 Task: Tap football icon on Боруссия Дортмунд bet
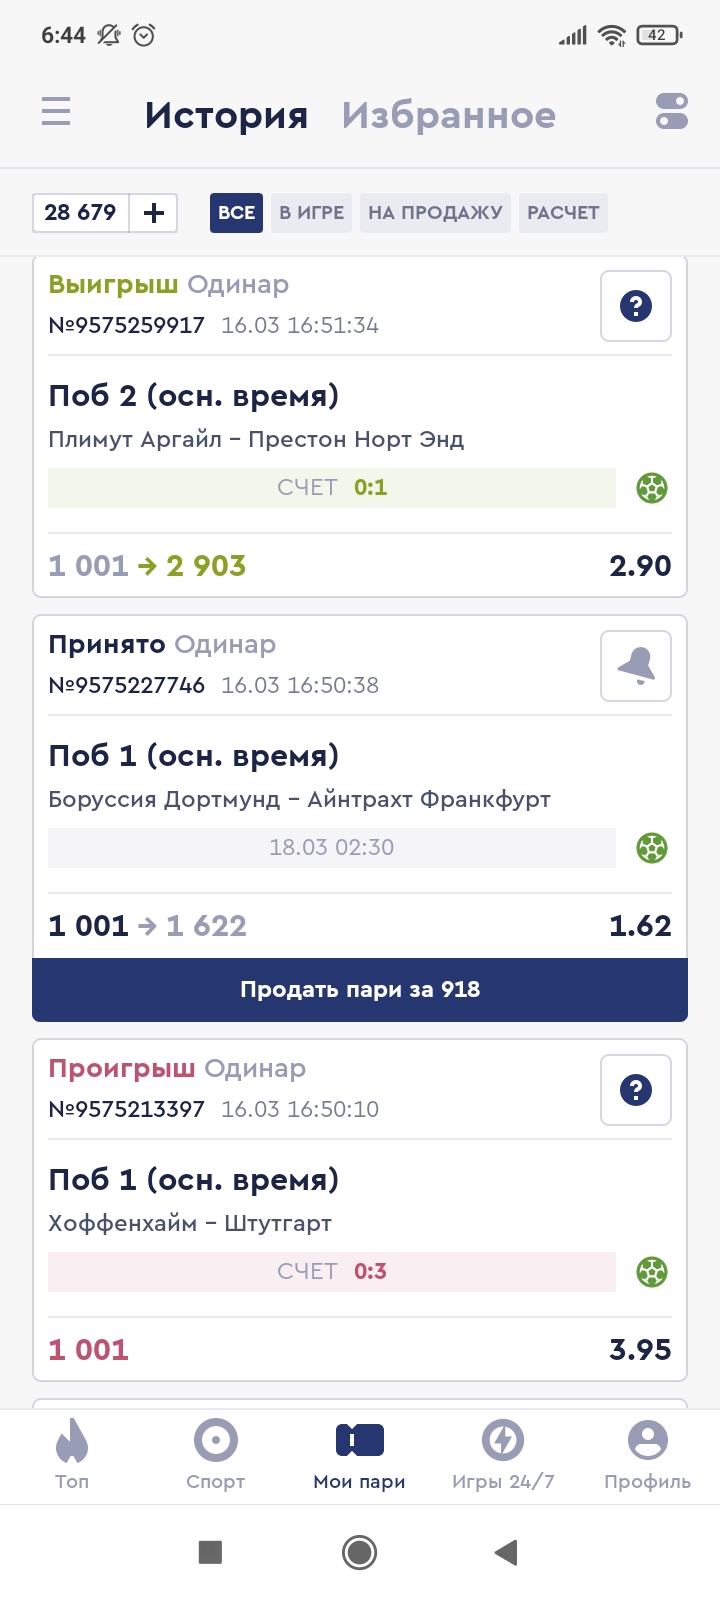652,848
